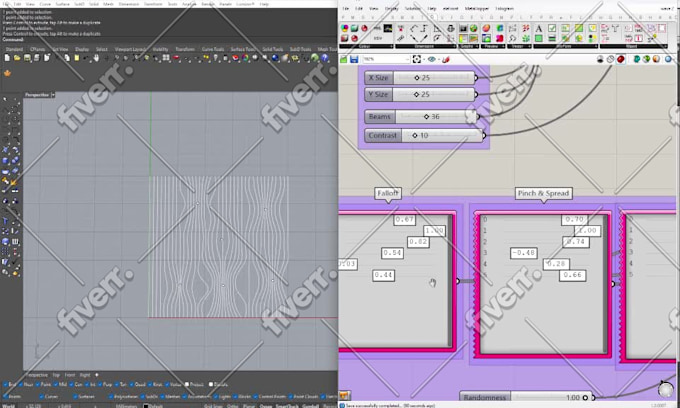Click the Grasshopper Save document icon
The height and width of the screenshot is (408, 680).
tap(354, 59)
